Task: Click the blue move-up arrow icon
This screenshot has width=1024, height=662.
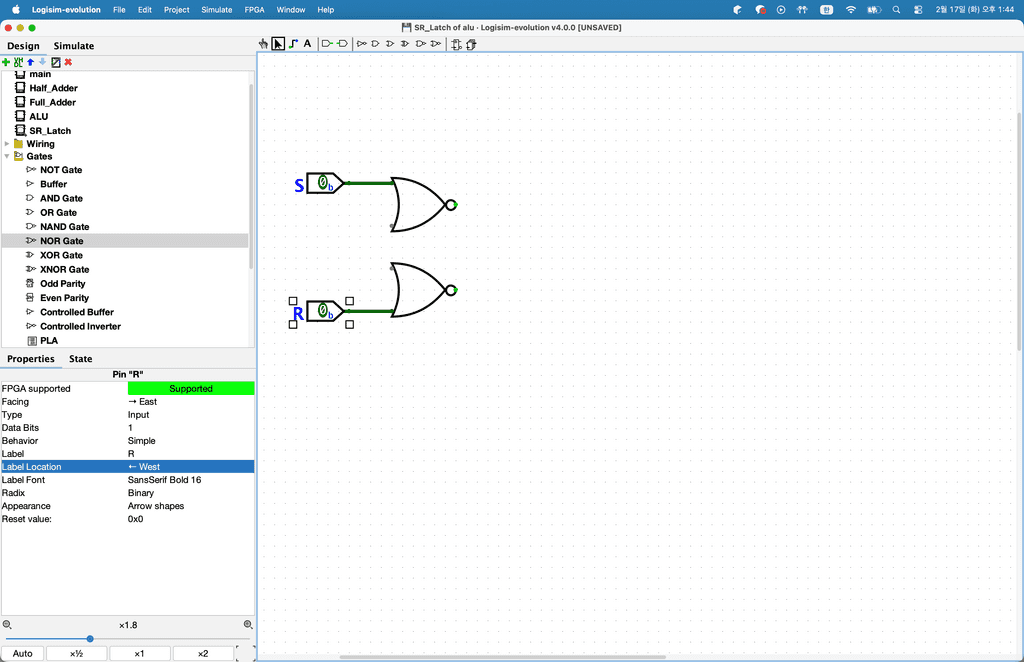Action: [x=30, y=62]
